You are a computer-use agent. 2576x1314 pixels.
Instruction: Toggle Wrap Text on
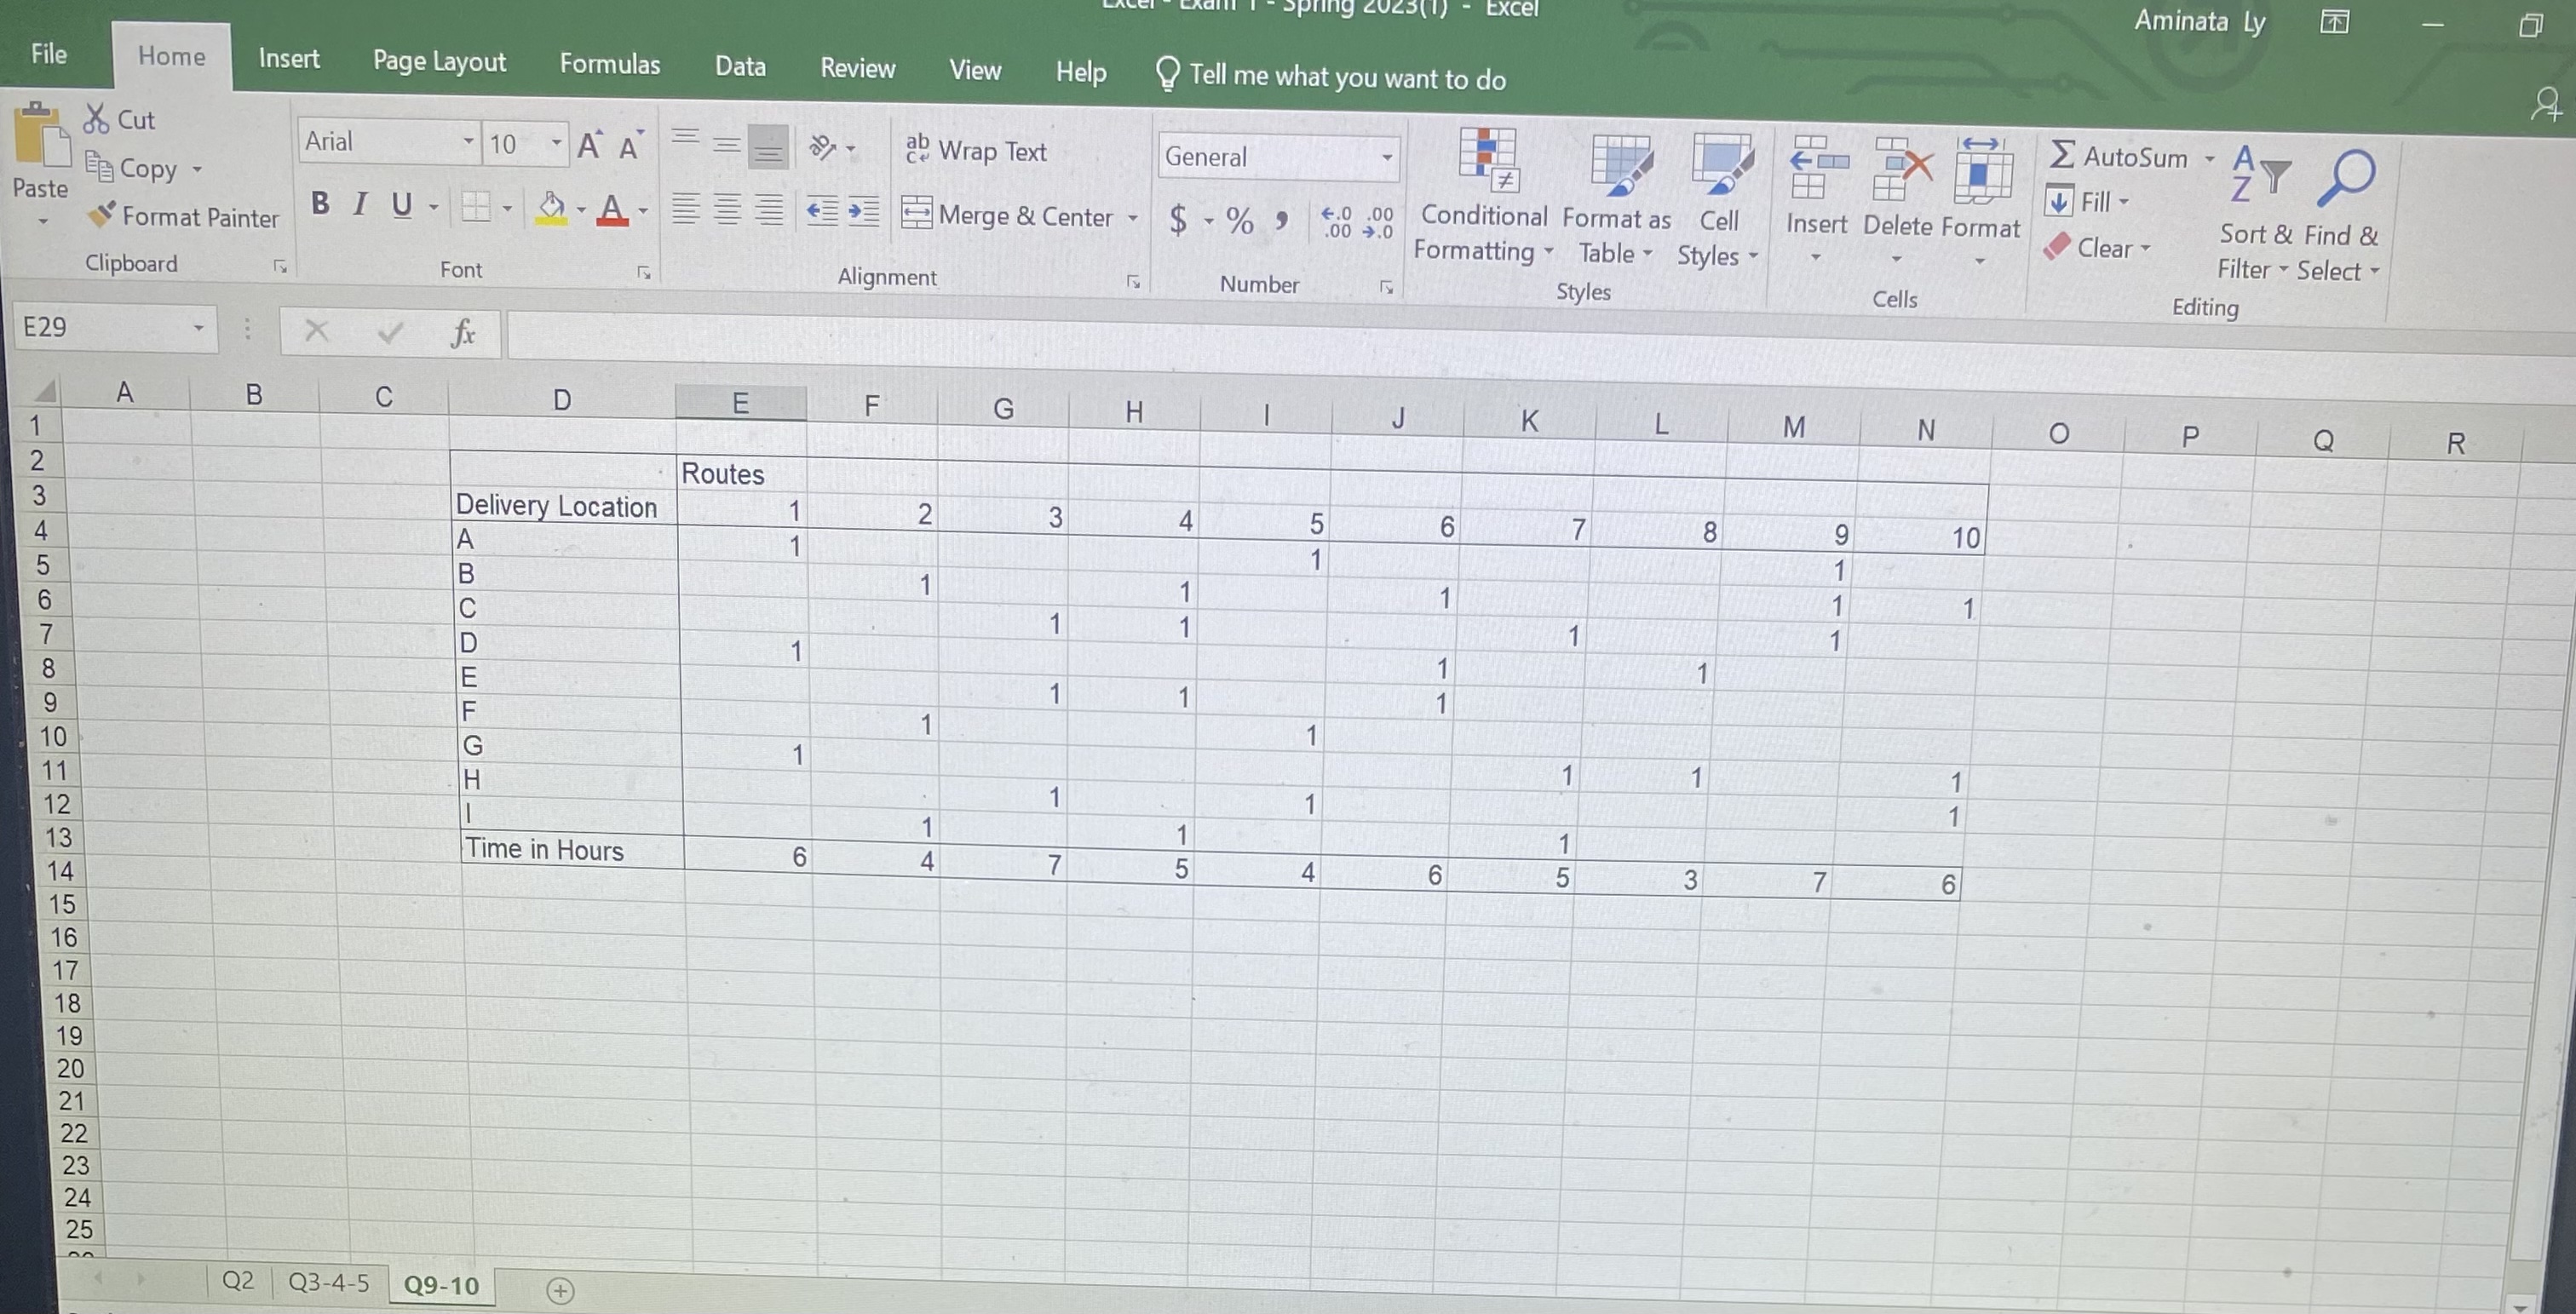(976, 151)
